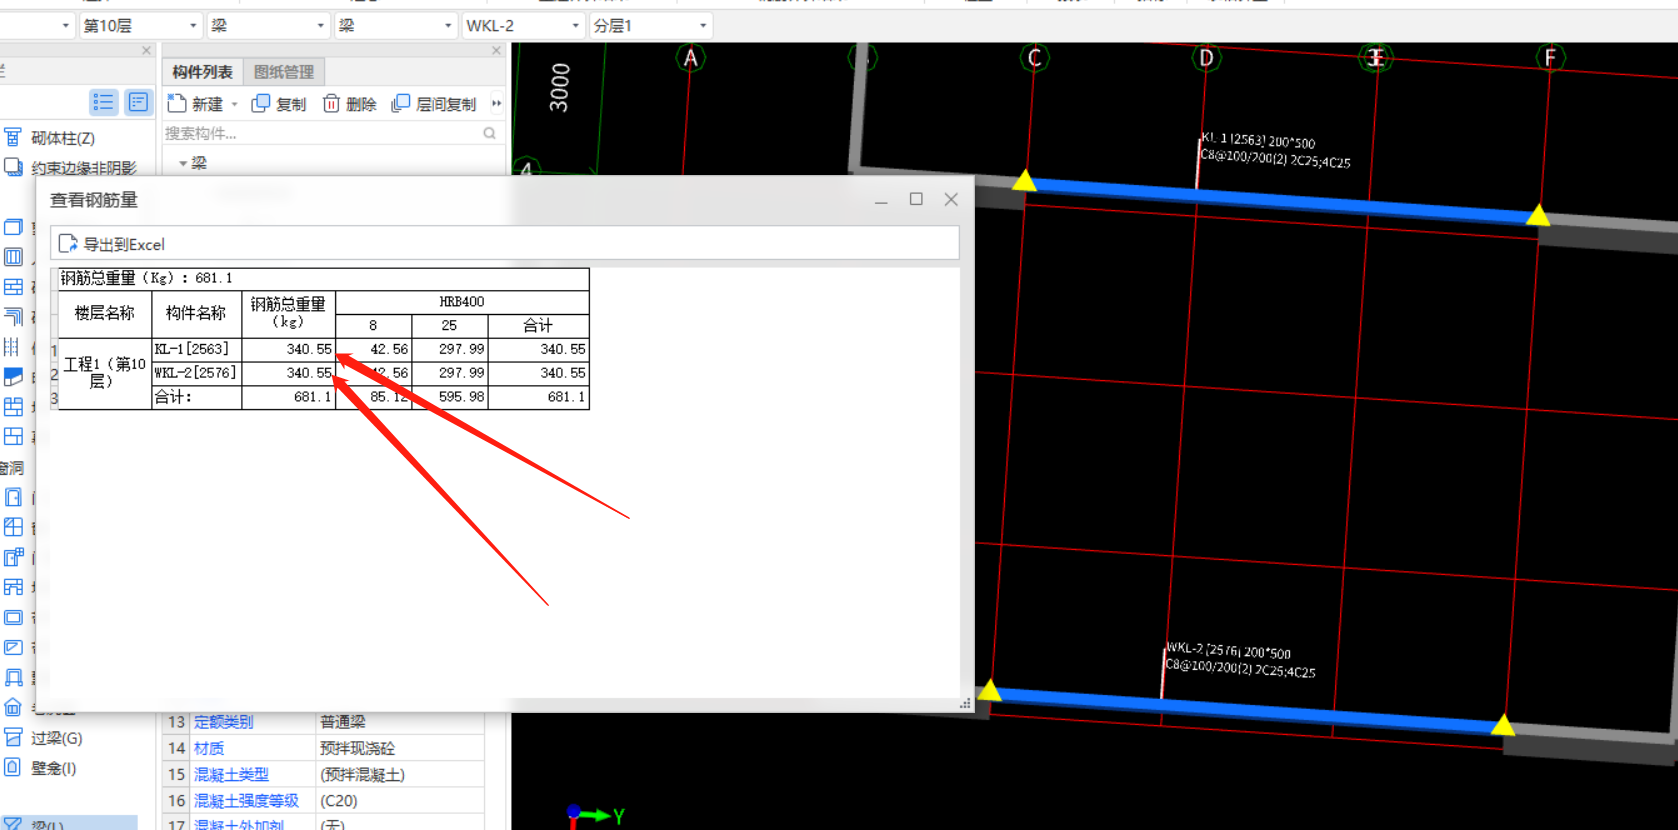Open the WKL-2 component dropdown
The height and width of the screenshot is (830, 1678).
[x=575, y=25]
